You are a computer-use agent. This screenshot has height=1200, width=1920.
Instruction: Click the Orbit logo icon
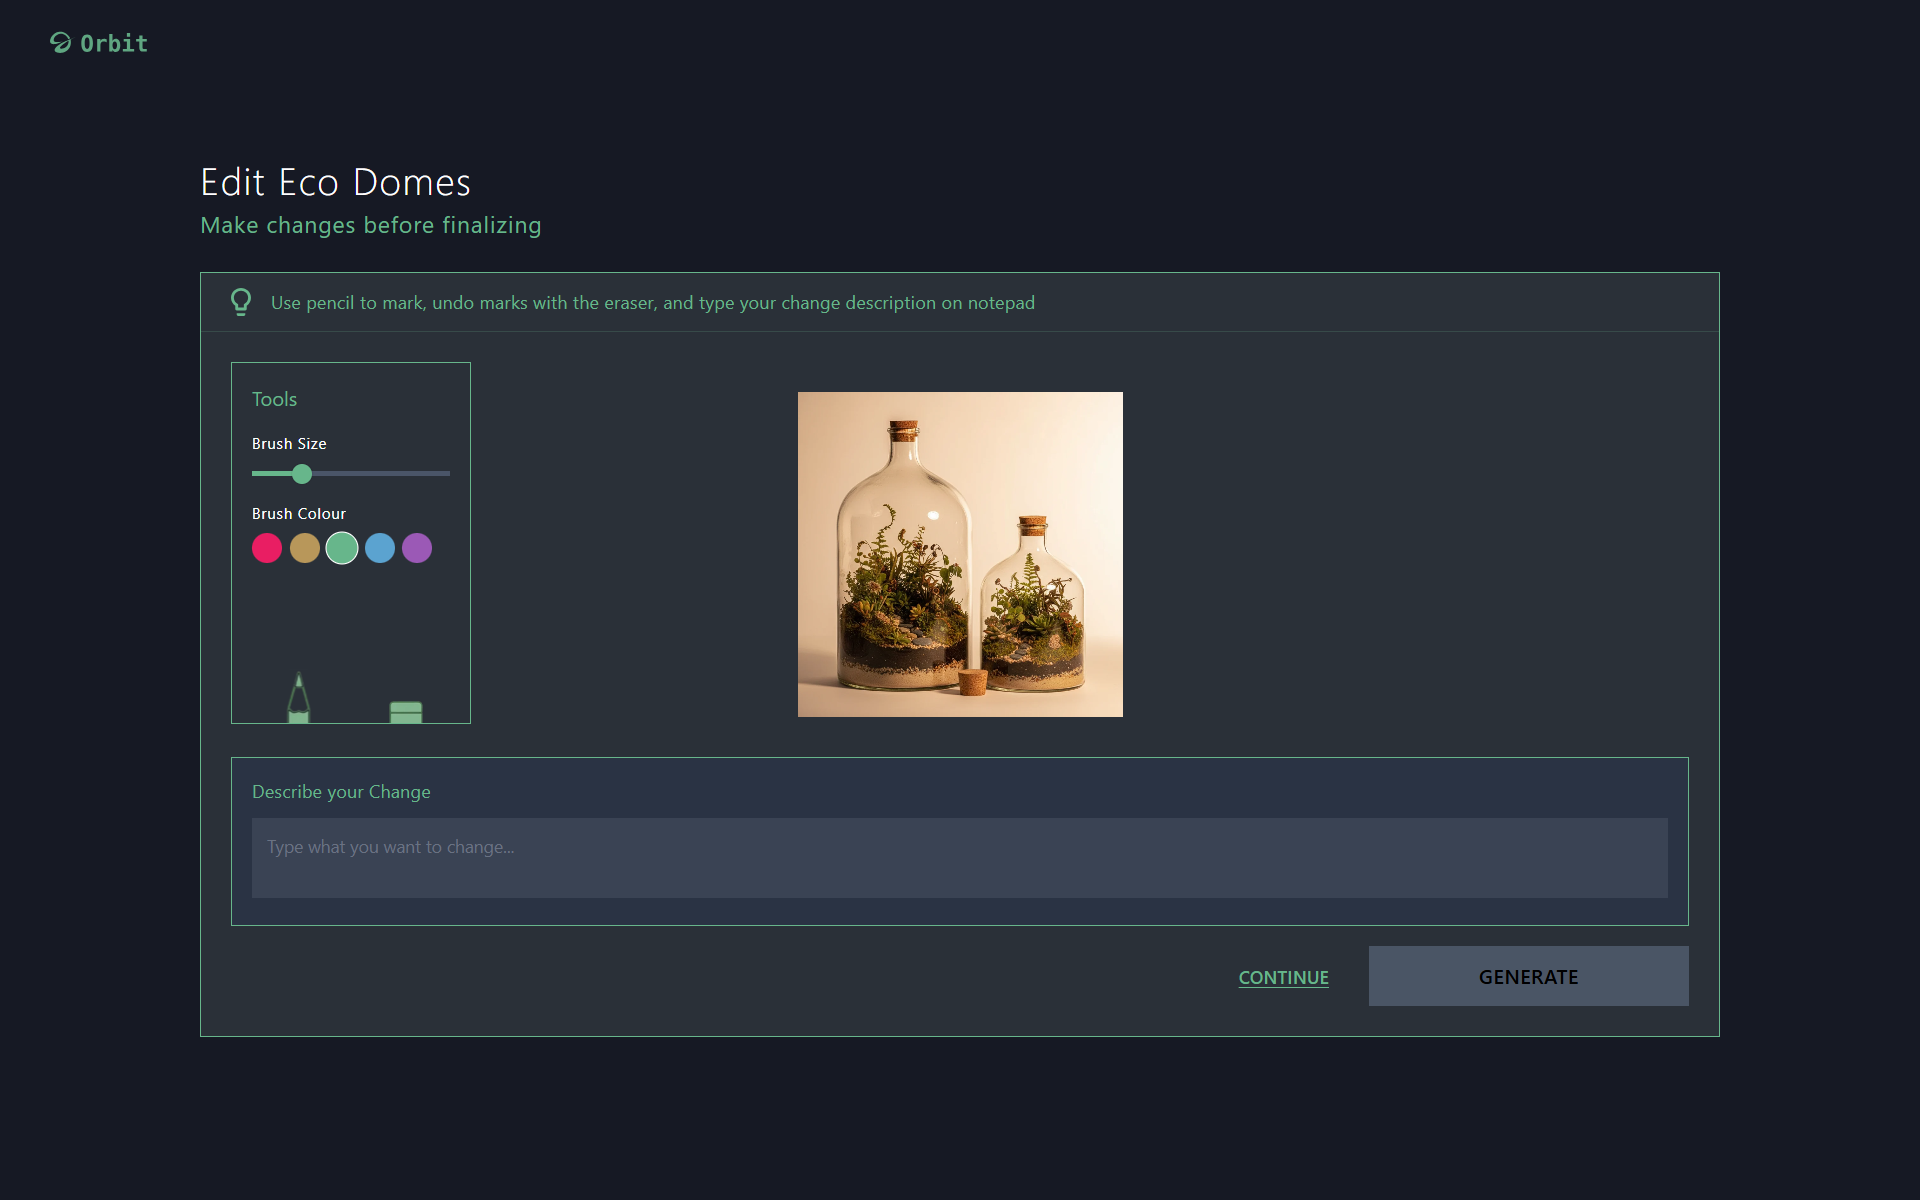point(61,43)
